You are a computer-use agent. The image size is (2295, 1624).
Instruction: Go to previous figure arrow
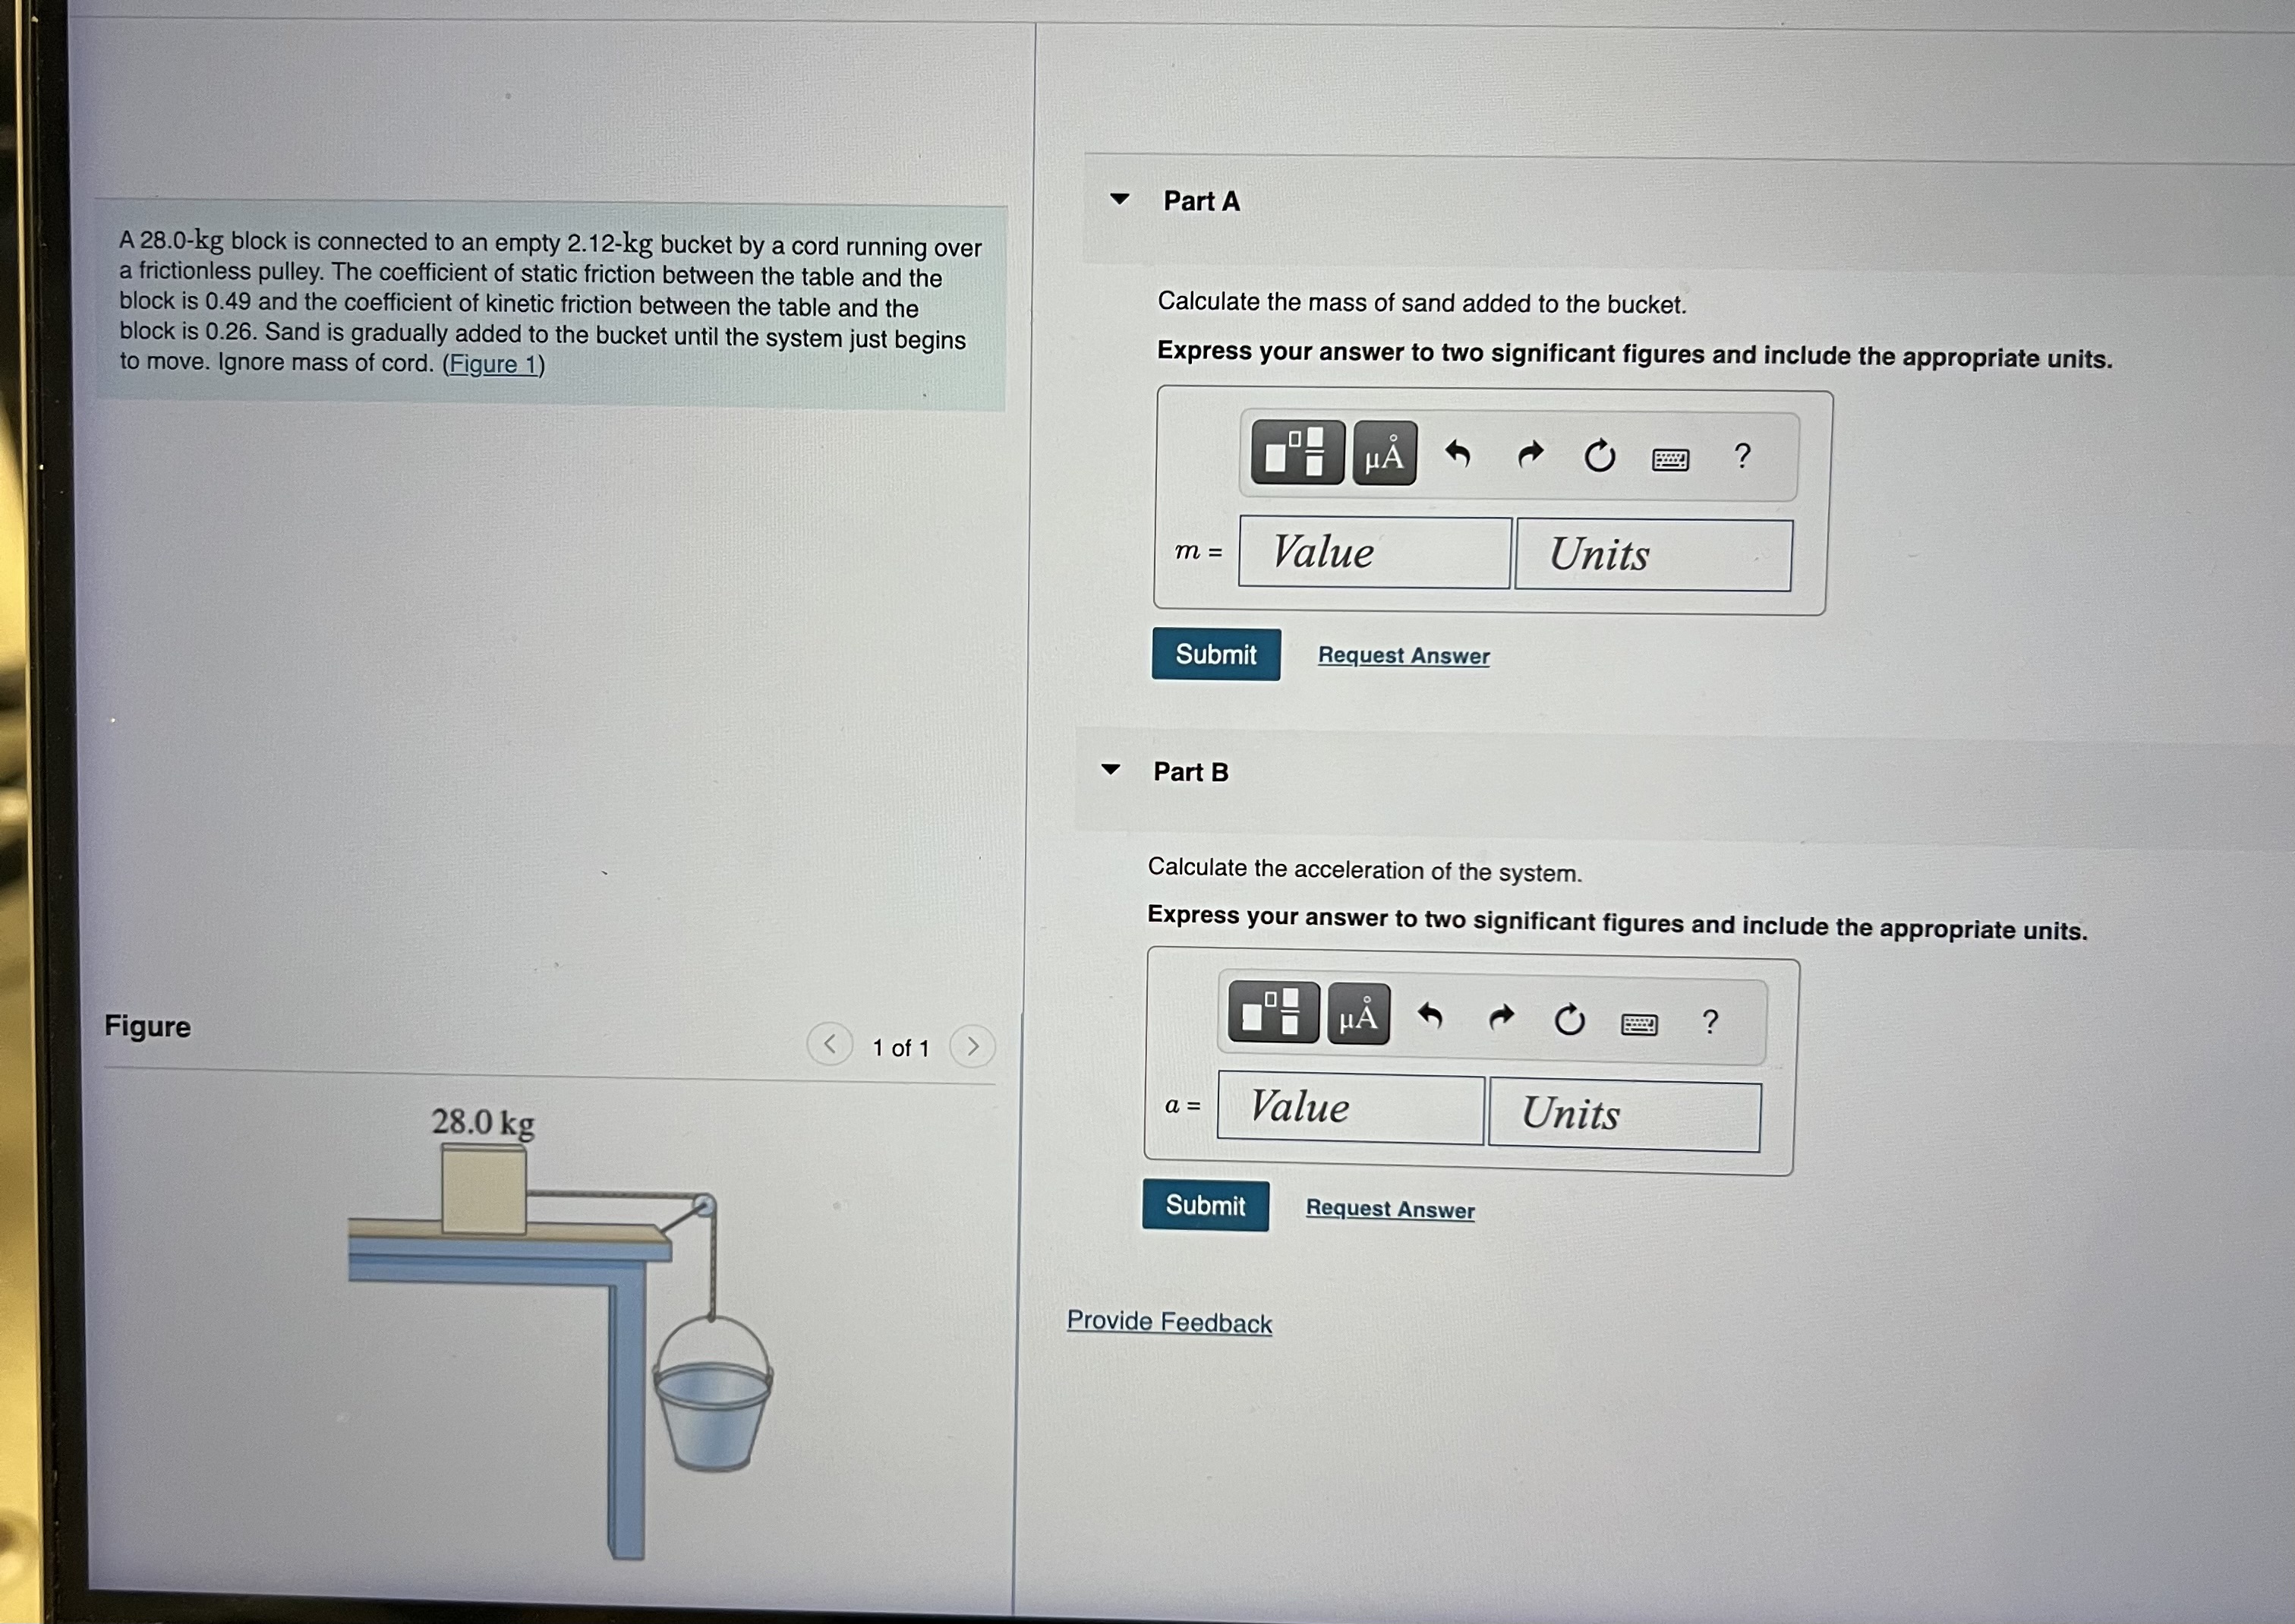[829, 1044]
